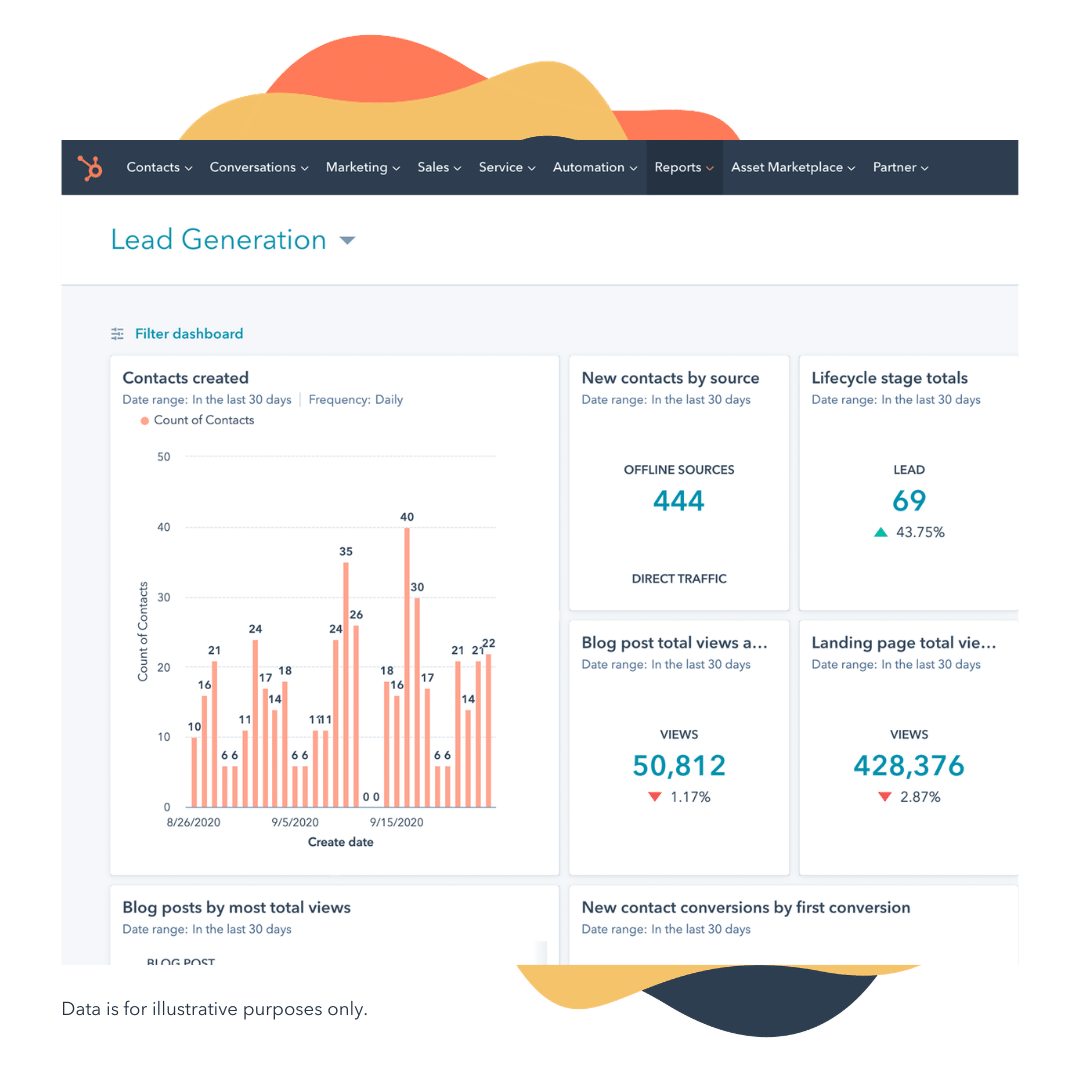The height and width of the screenshot is (1080, 1080).
Task: Click the landing page red down-arrow
Action: pos(884,797)
